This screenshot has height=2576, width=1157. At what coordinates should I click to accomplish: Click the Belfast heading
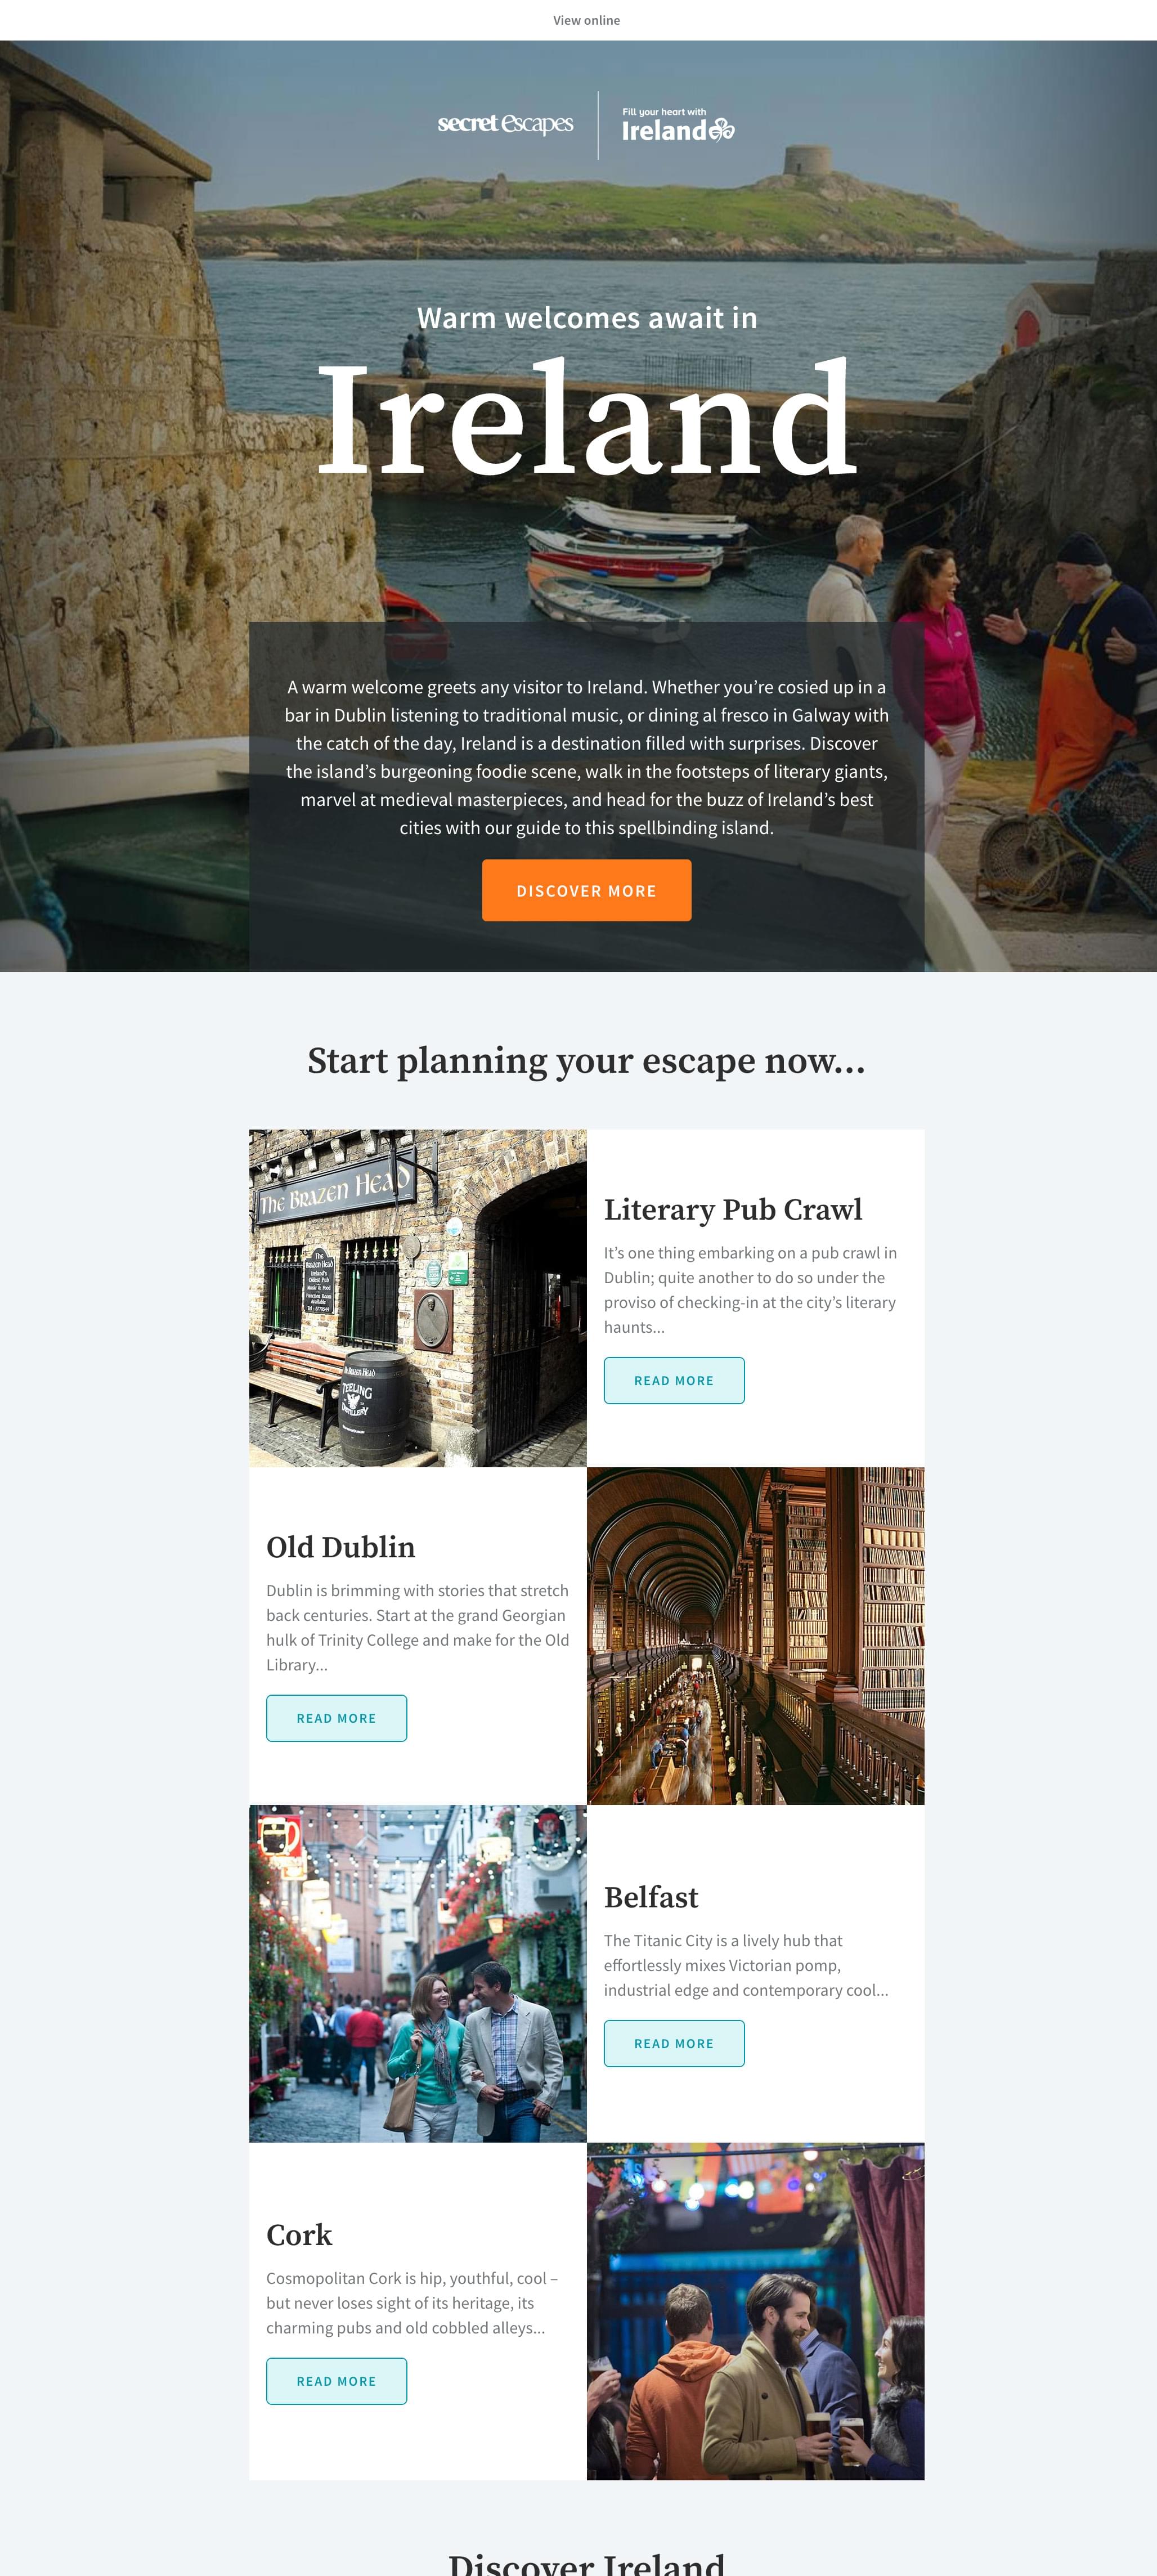coord(651,1897)
